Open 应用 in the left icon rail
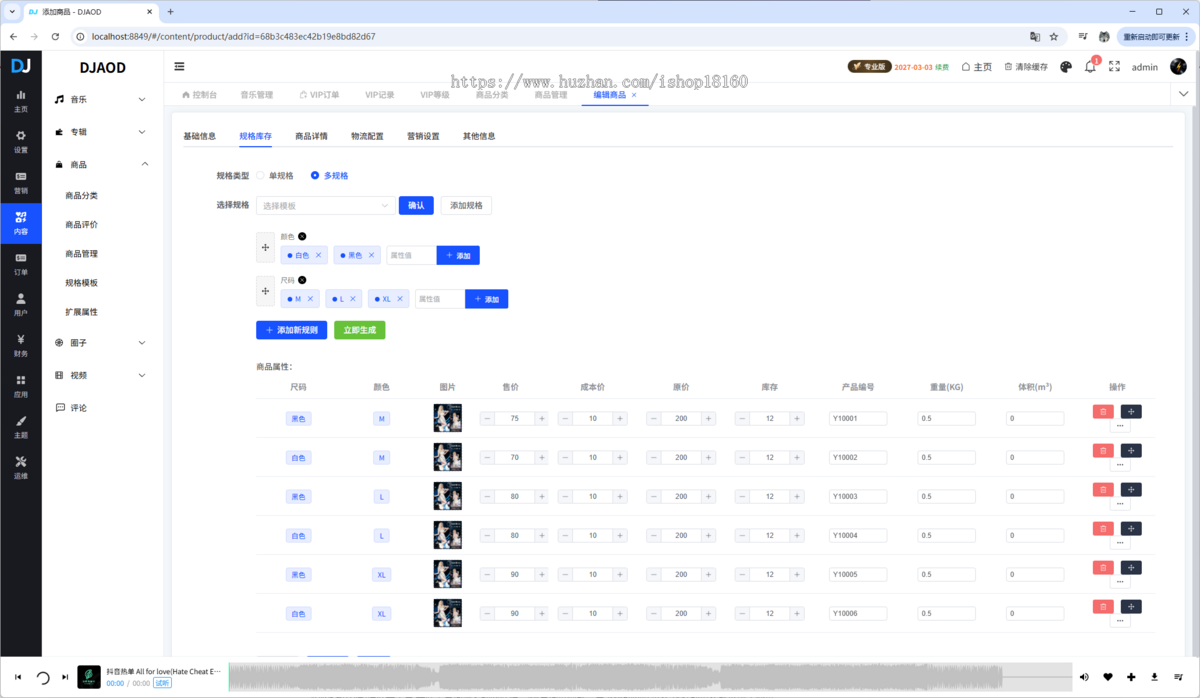This screenshot has height=698, width=1200. point(21,387)
